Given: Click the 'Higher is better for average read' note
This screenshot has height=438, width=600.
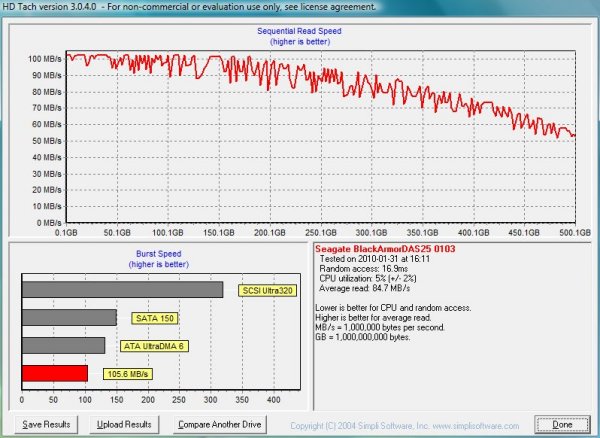Looking at the screenshot, I should click(x=373, y=318).
